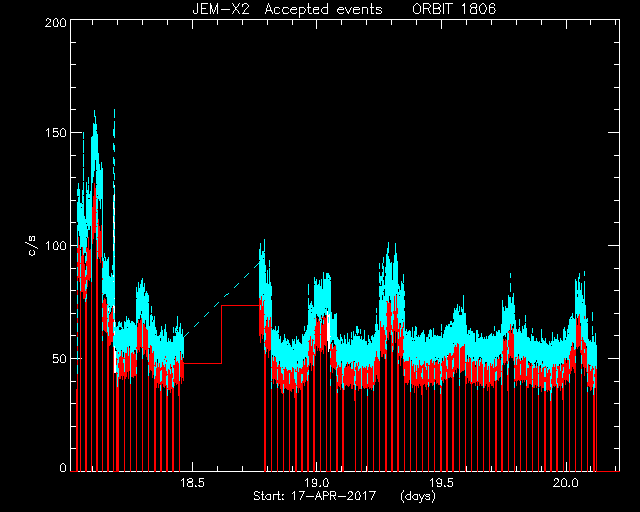640x512 pixels.
Task: Click the y-axis label "c/s"
Action: pyautogui.click(x=33, y=245)
